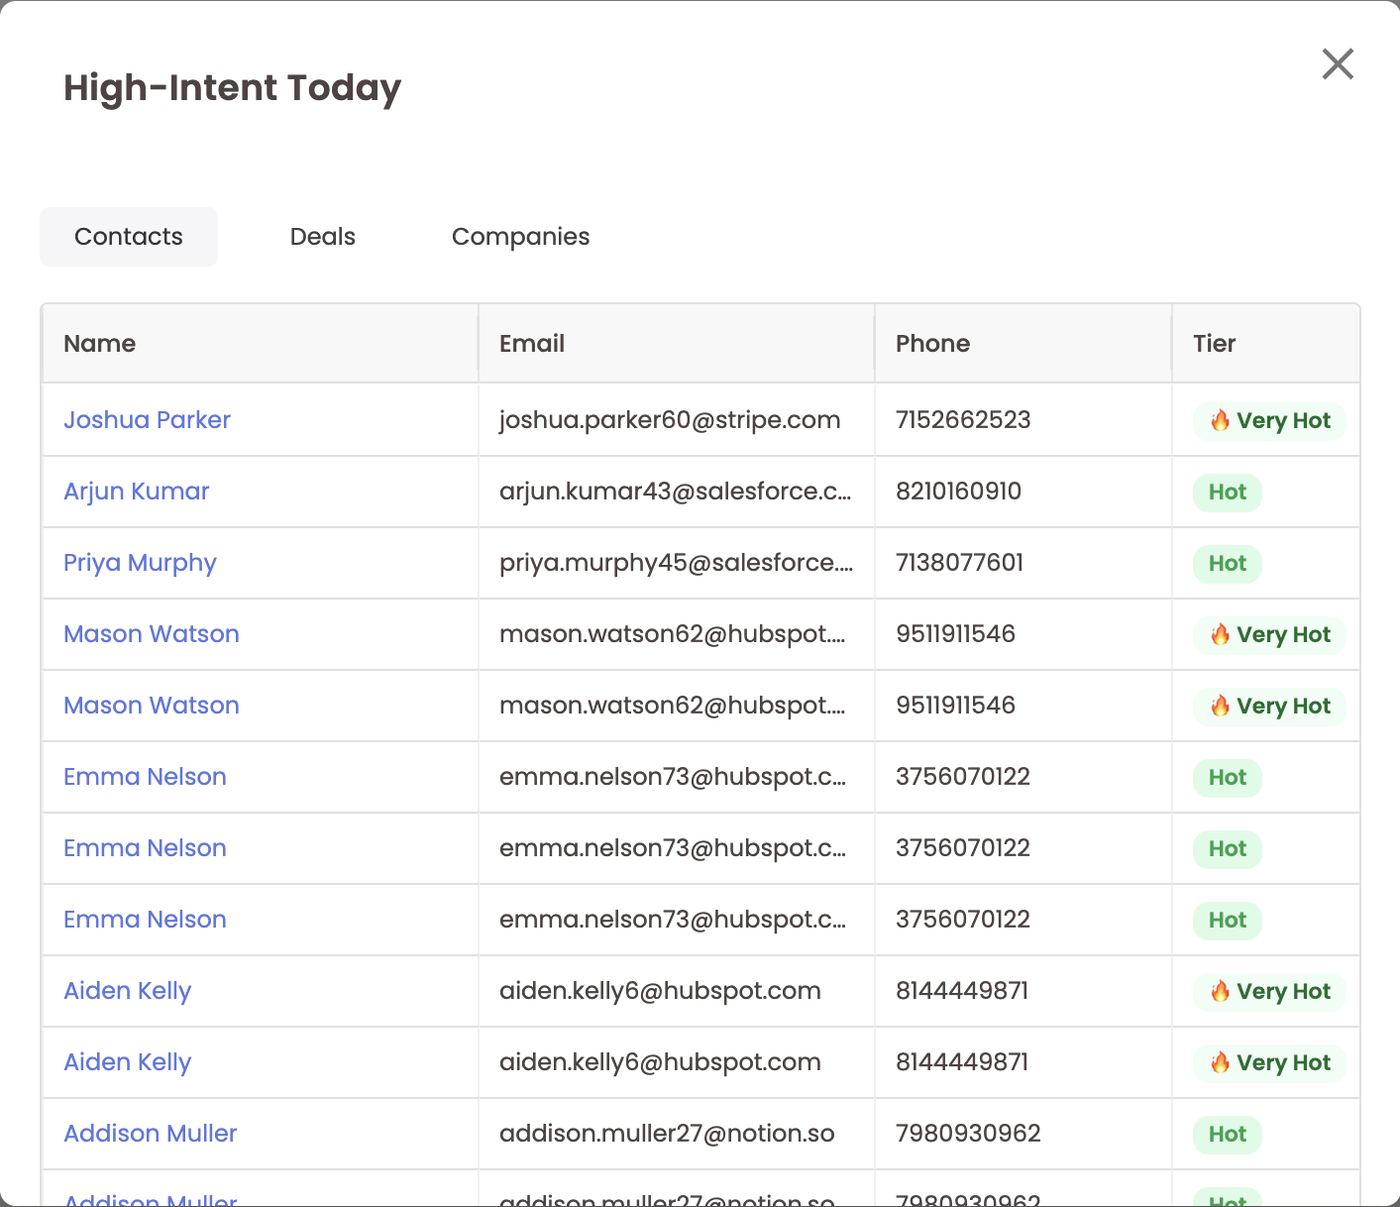Click the Tier column header
This screenshot has width=1400, height=1207.
click(x=1265, y=343)
